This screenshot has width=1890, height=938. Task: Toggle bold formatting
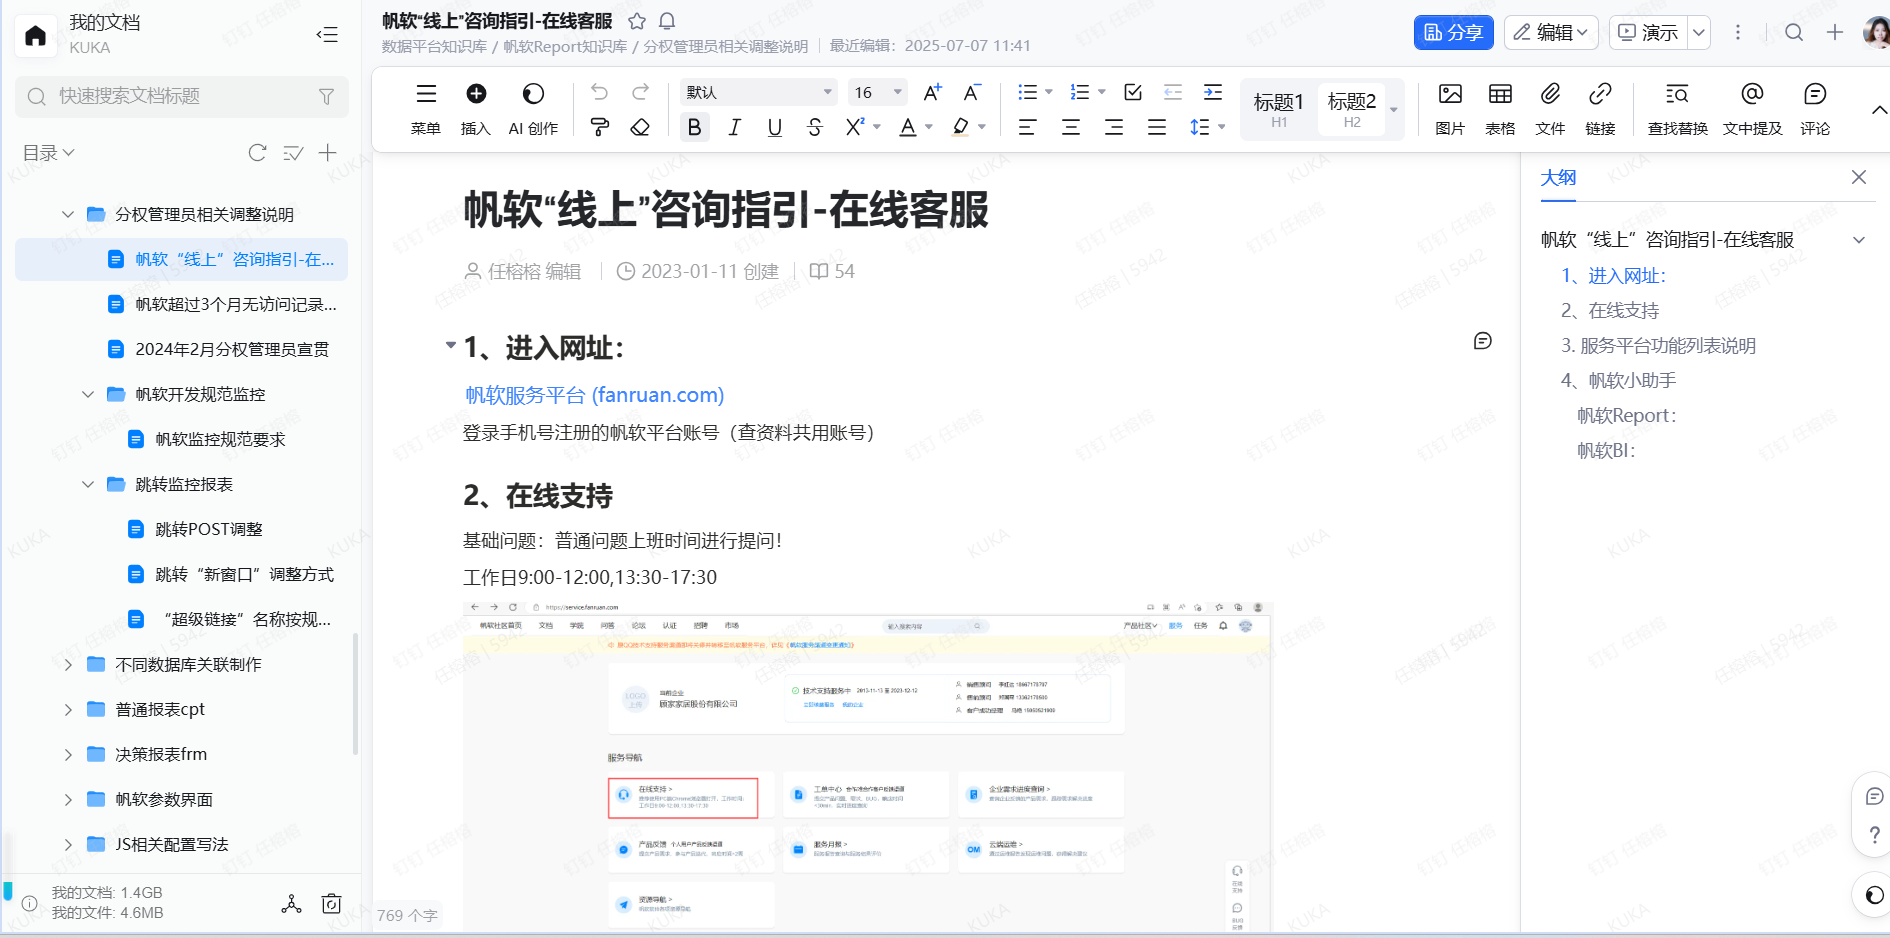point(694,127)
